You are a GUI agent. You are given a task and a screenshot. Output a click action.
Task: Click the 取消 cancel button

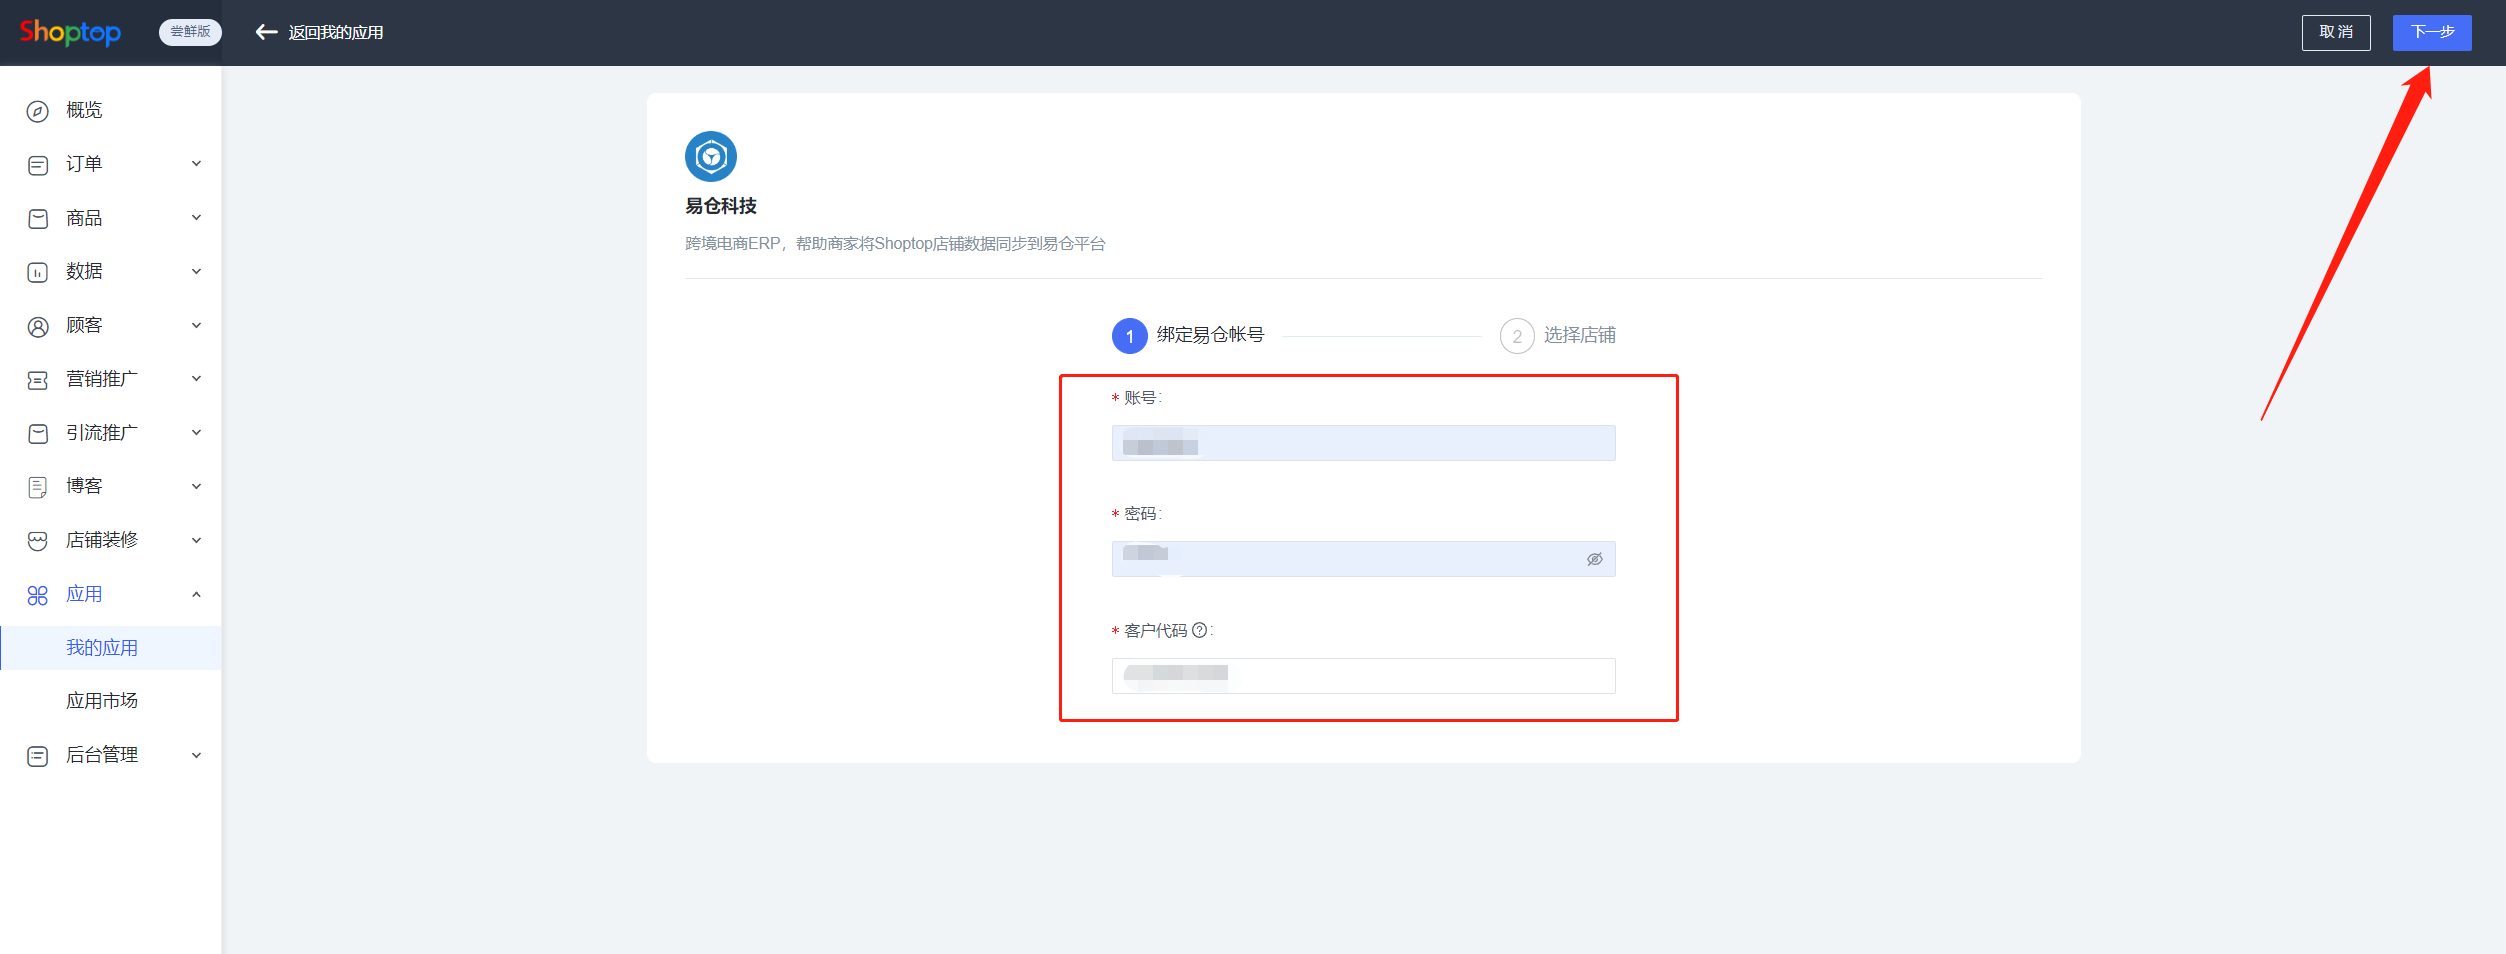click(2336, 32)
